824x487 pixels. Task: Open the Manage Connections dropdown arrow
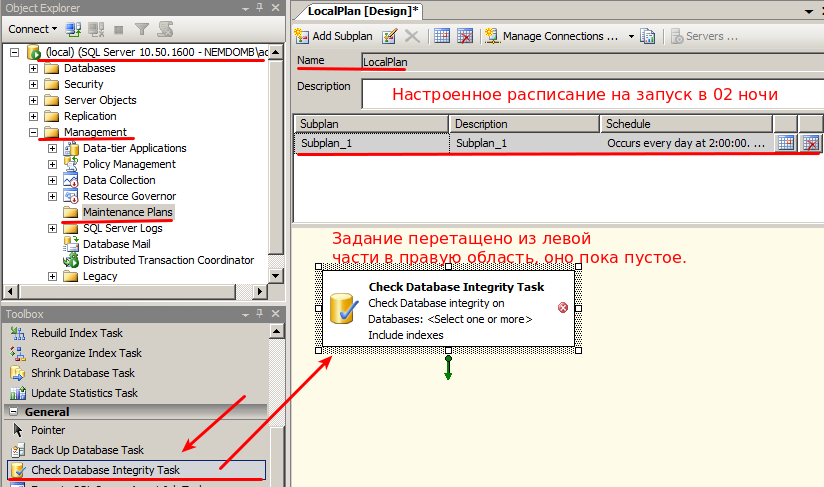click(631, 36)
